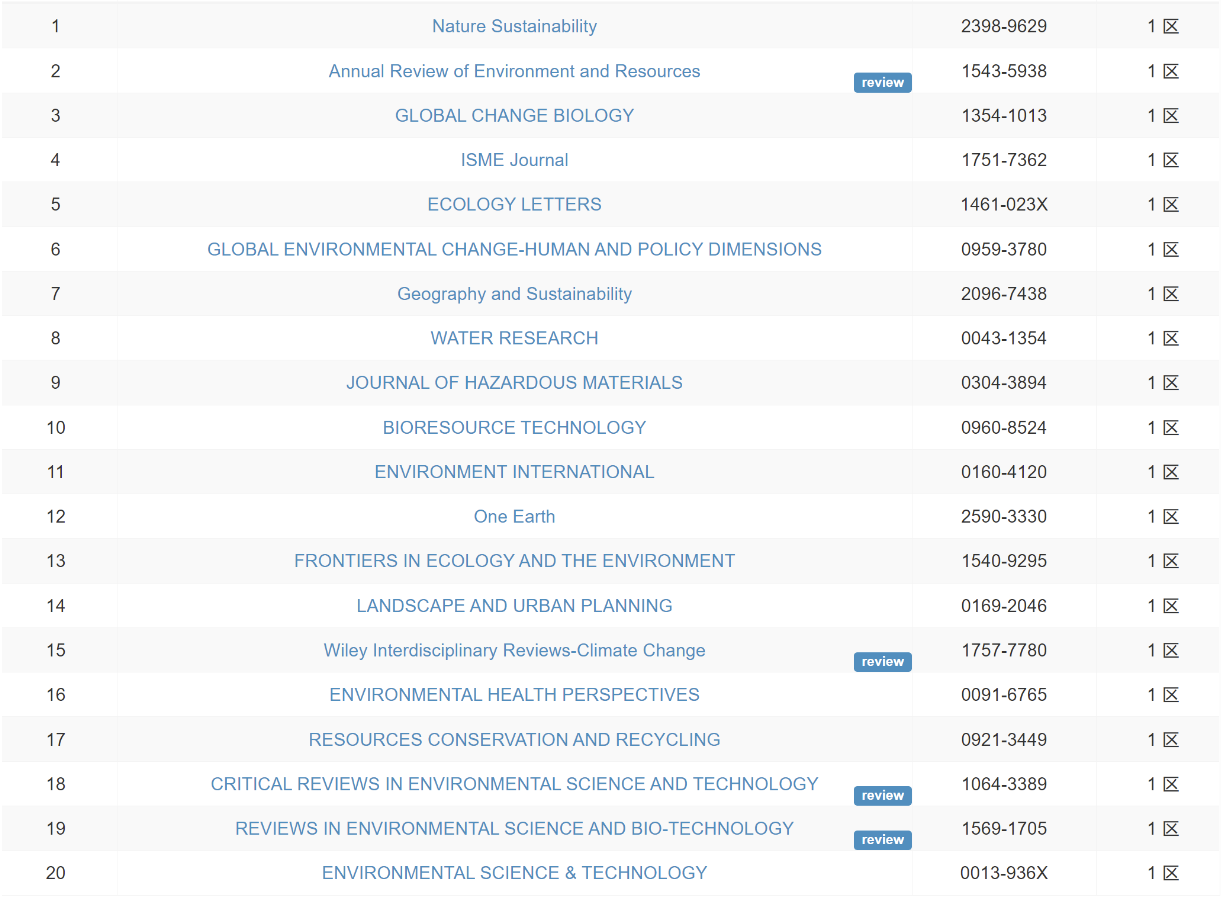Open the GLOBAL CHANGE BIOLOGY journal page
1224x898 pixels.
(x=514, y=115)
